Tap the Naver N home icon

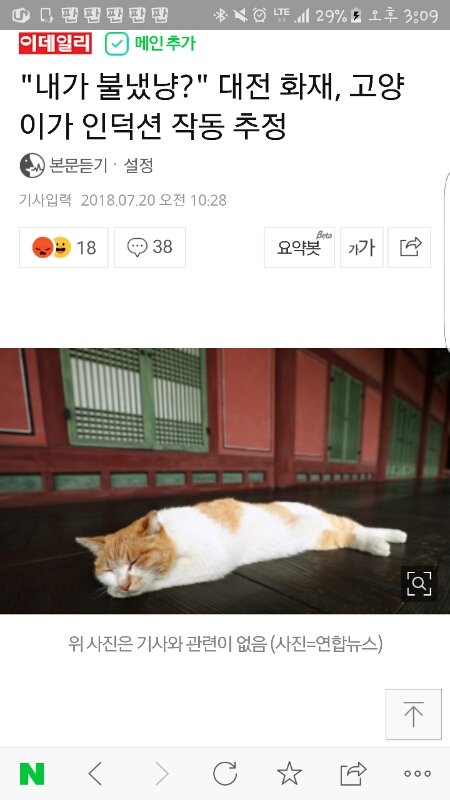[32, 774]
